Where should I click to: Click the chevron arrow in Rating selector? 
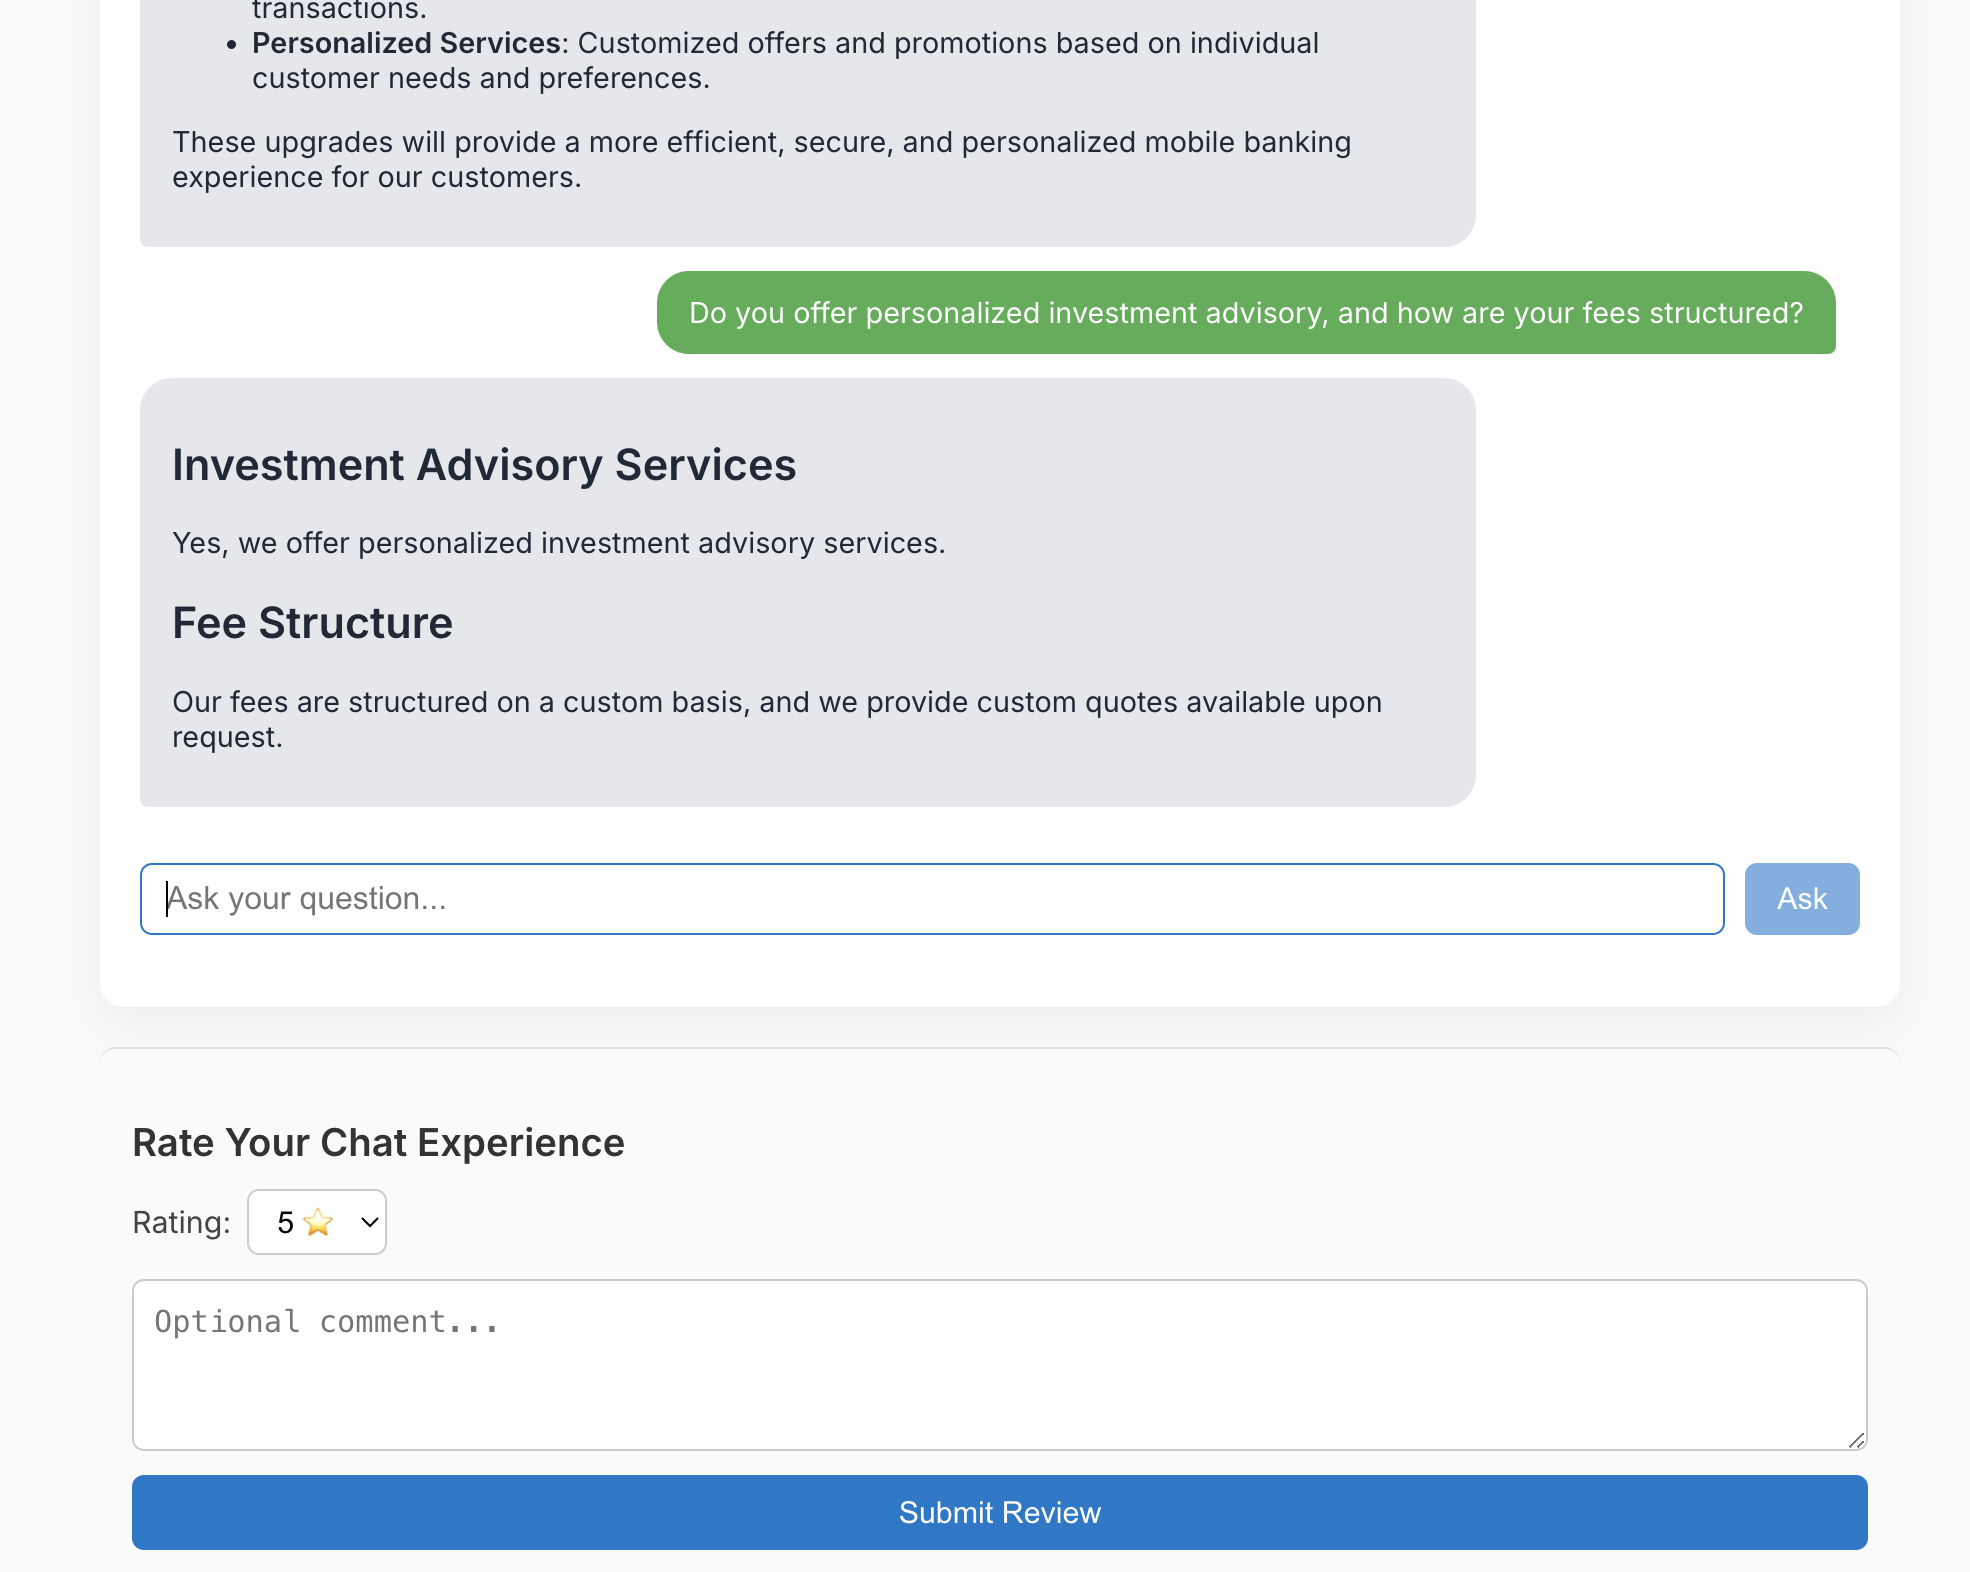(369, 1222)
